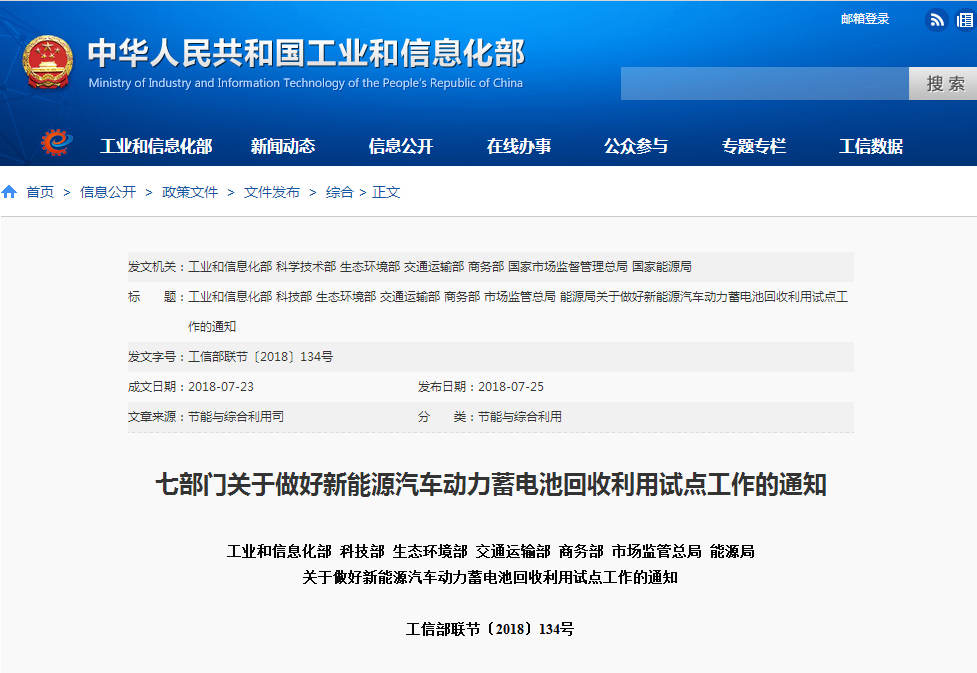Click 综合 breadcrumb link
The width and height of the screenshot is (977, 673).
point(339,192)
